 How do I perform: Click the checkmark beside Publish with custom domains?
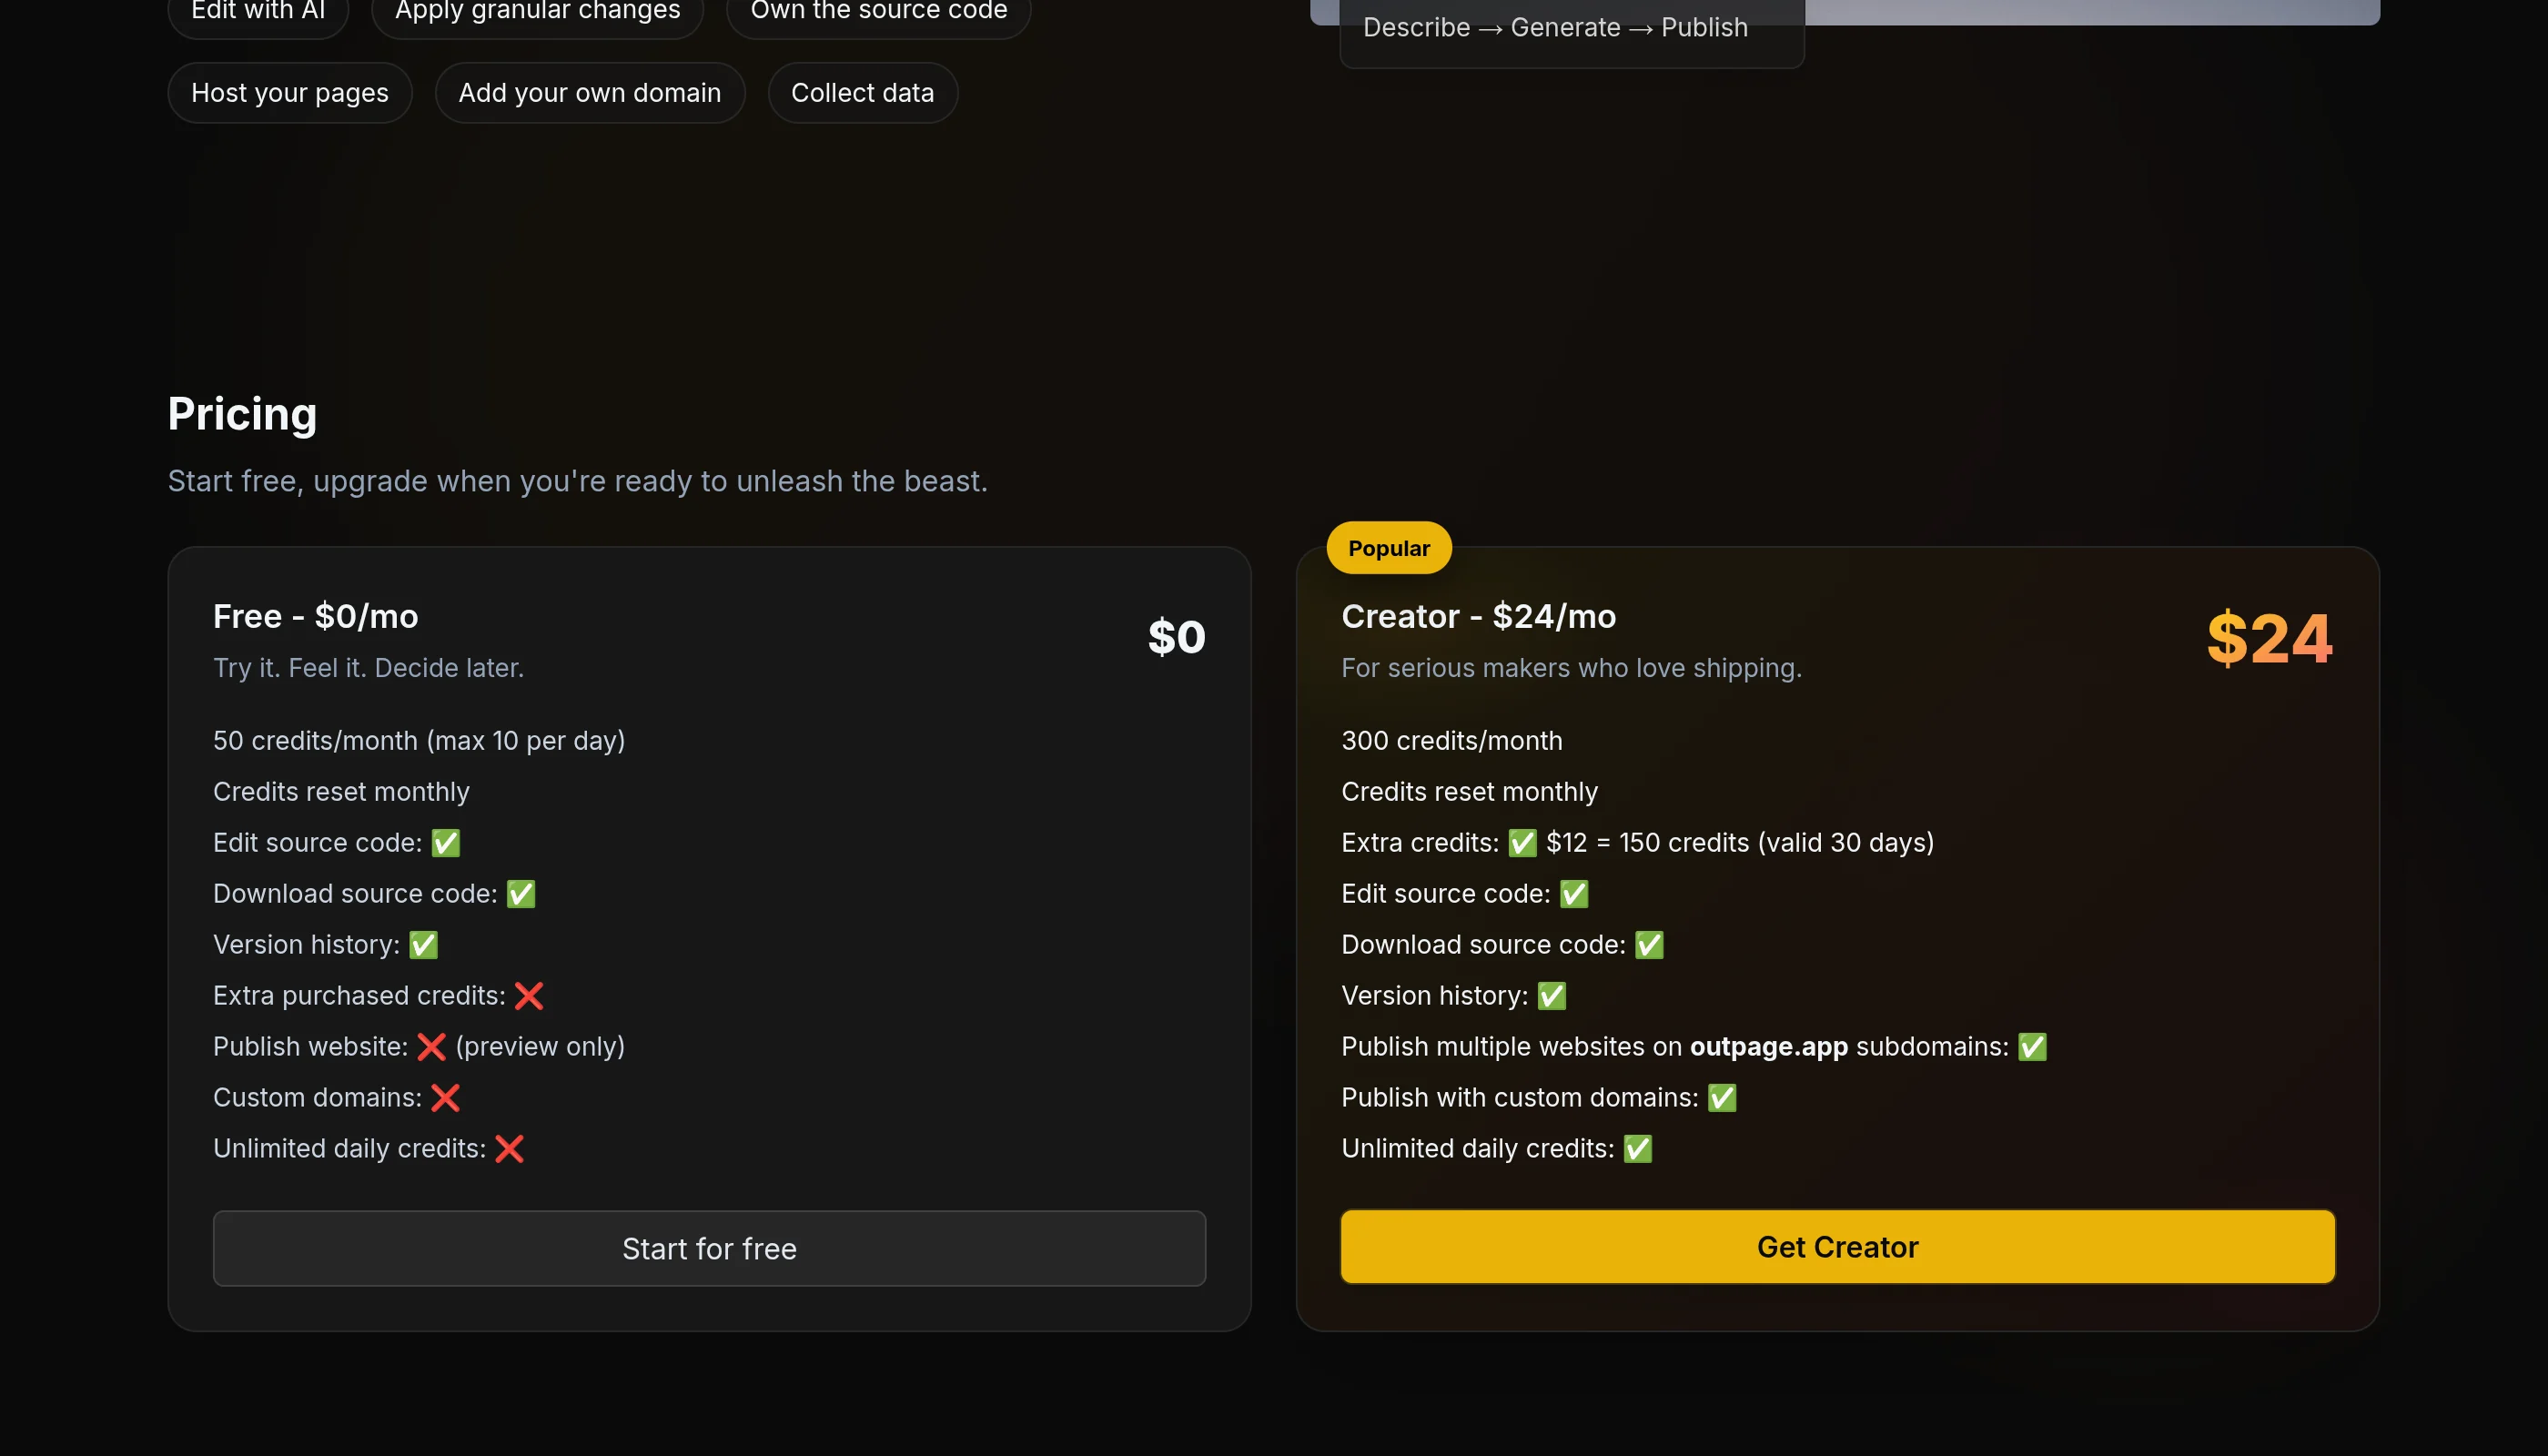pos(1721,1098)
